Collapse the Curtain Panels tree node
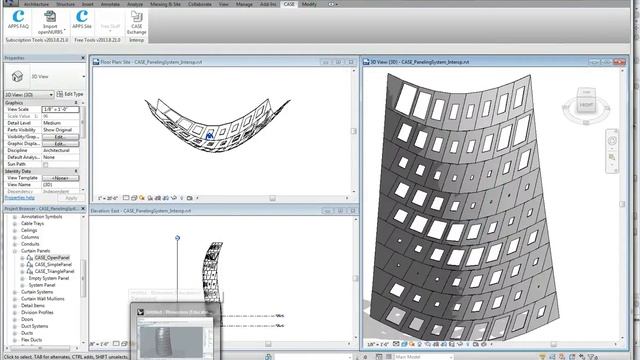This screenshot has height=360, width=640. [15, 251]
